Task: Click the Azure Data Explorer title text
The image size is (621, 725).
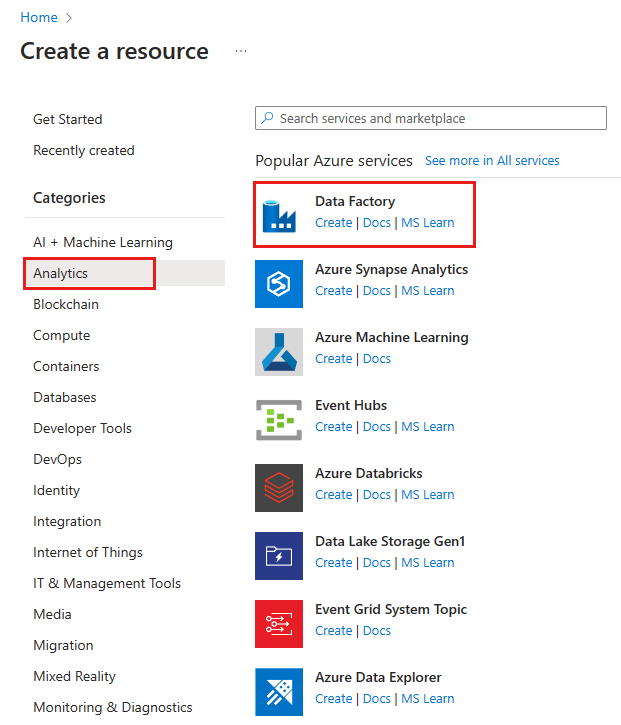Action: click(378, 677)
